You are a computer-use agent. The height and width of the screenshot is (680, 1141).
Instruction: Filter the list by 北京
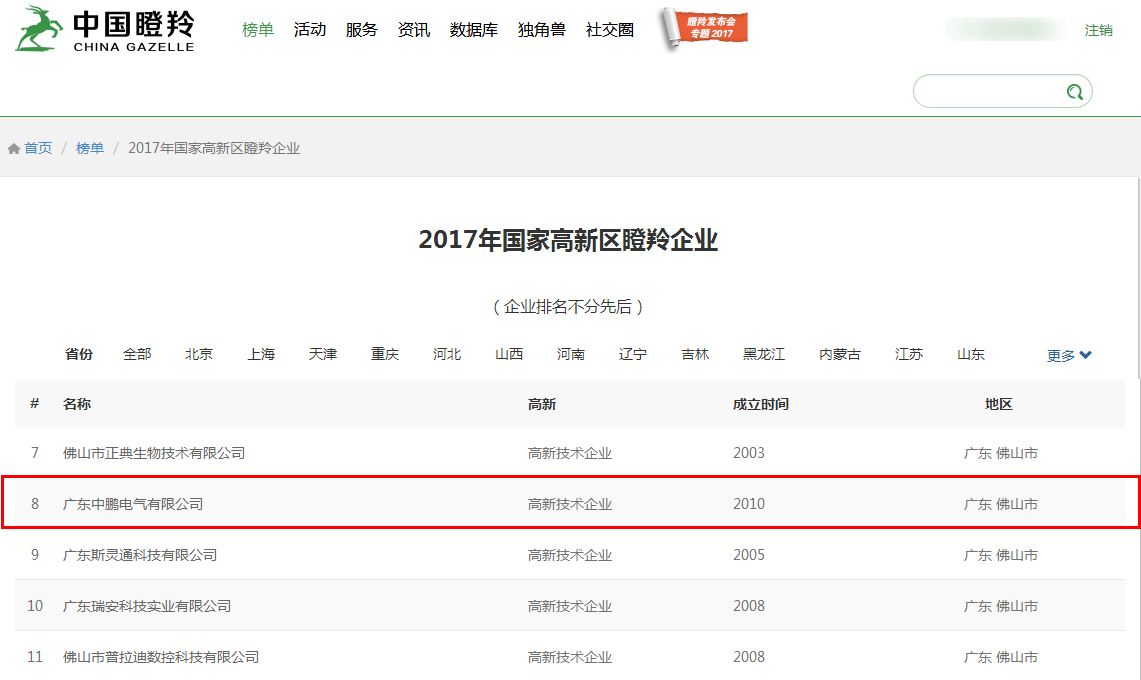pos(199,354)
